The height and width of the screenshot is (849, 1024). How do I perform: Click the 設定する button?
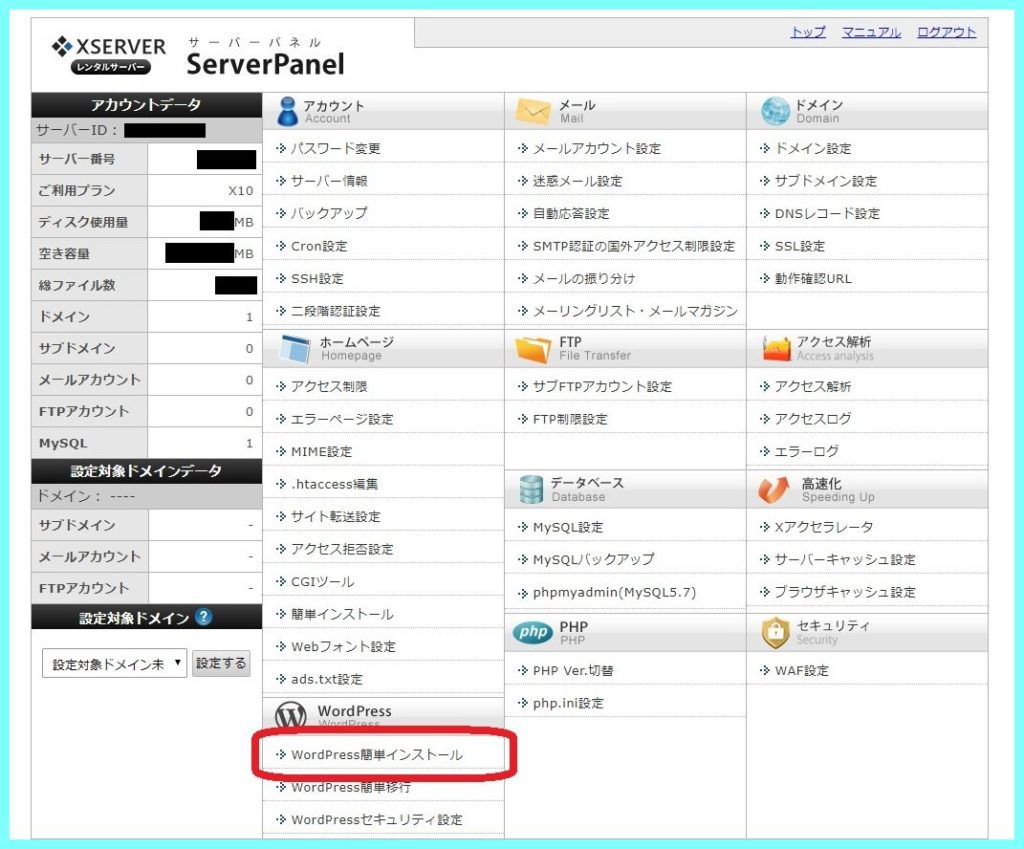pyautogui.click(x=221, y=663)
